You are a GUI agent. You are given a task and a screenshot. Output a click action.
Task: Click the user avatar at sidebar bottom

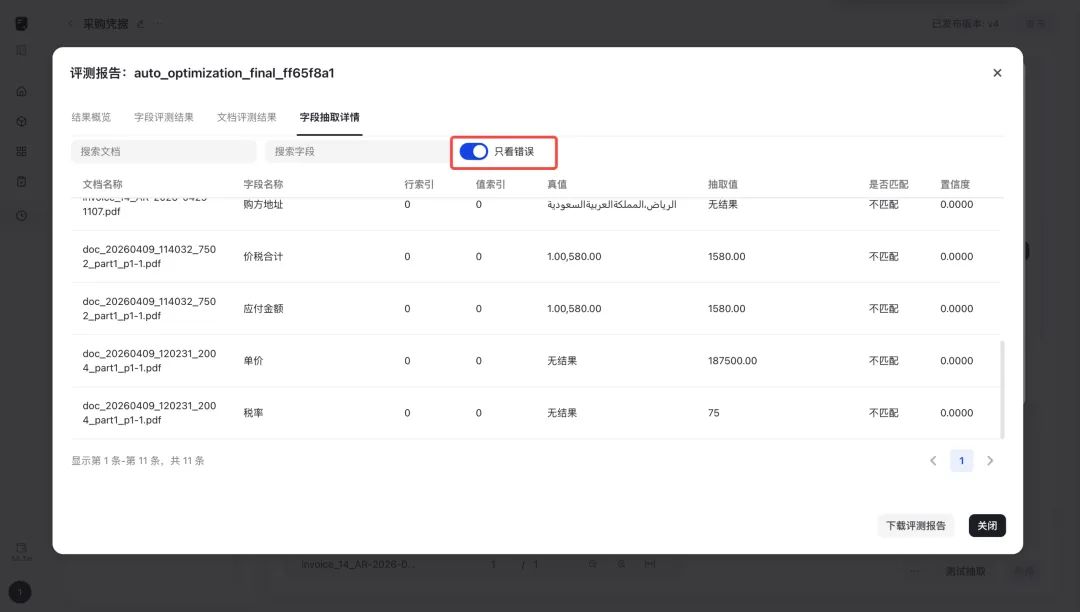click(20, 592)
